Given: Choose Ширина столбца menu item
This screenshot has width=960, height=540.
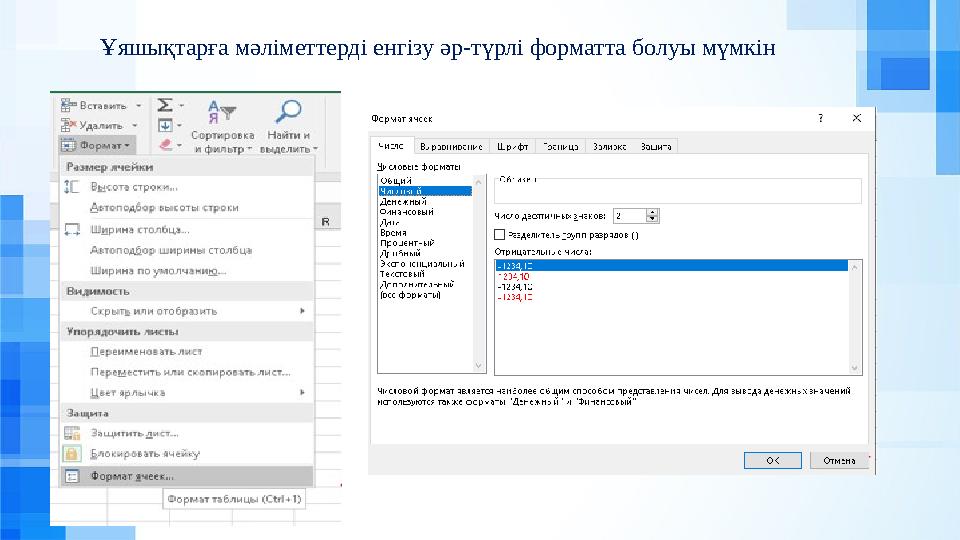Looking at the screenshot, I should (x=187, y=230).
